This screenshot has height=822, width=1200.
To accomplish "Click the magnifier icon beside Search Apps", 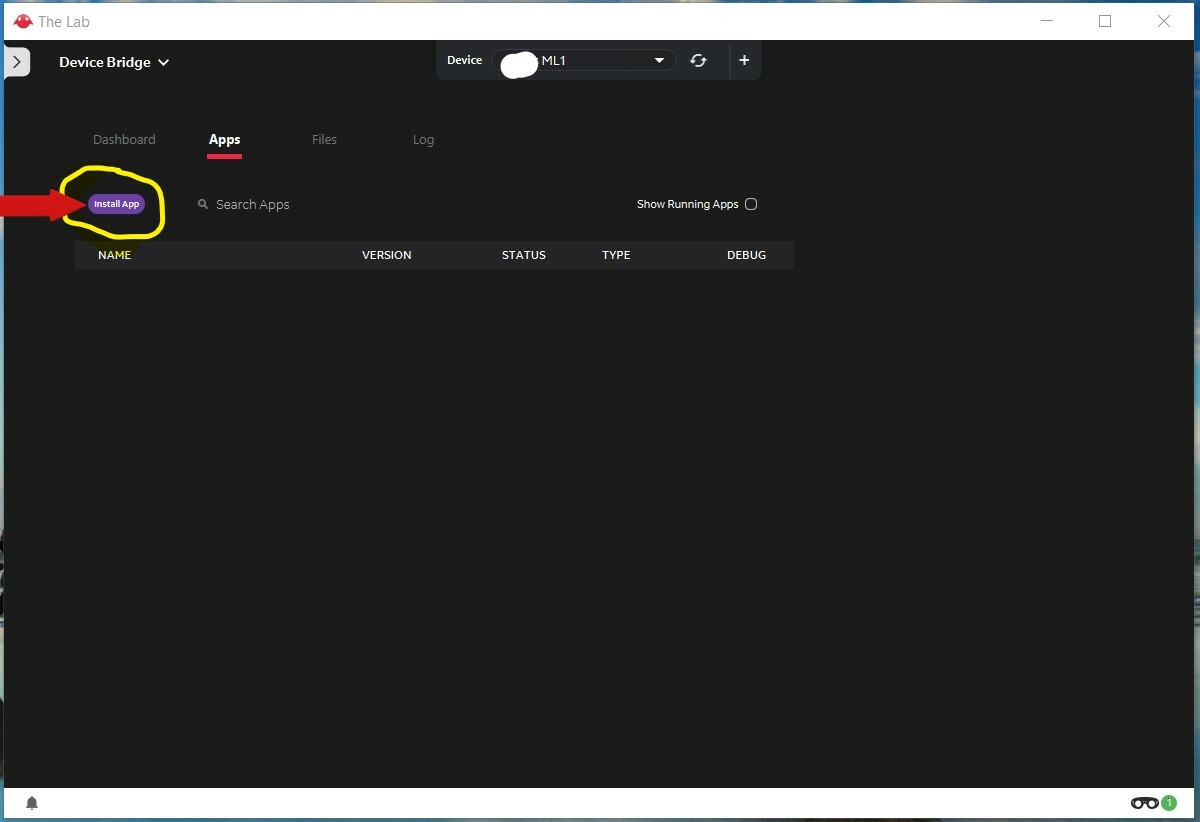I will point(203,204).
